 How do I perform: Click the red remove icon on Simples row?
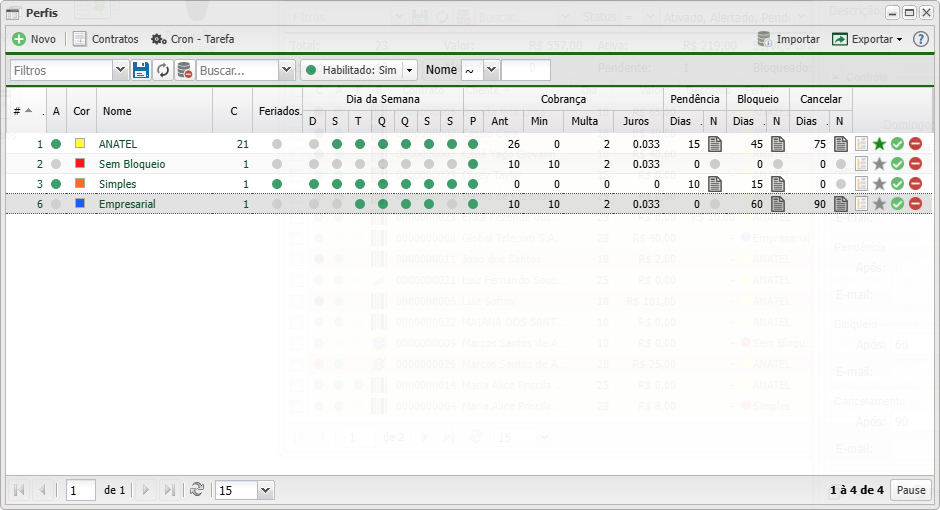[x=915, y=184]
